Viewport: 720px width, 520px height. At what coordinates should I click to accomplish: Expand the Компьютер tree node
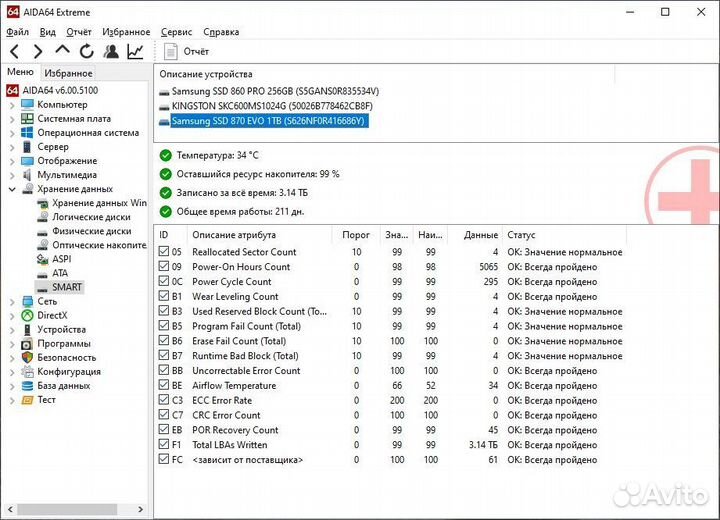[12, 105]
